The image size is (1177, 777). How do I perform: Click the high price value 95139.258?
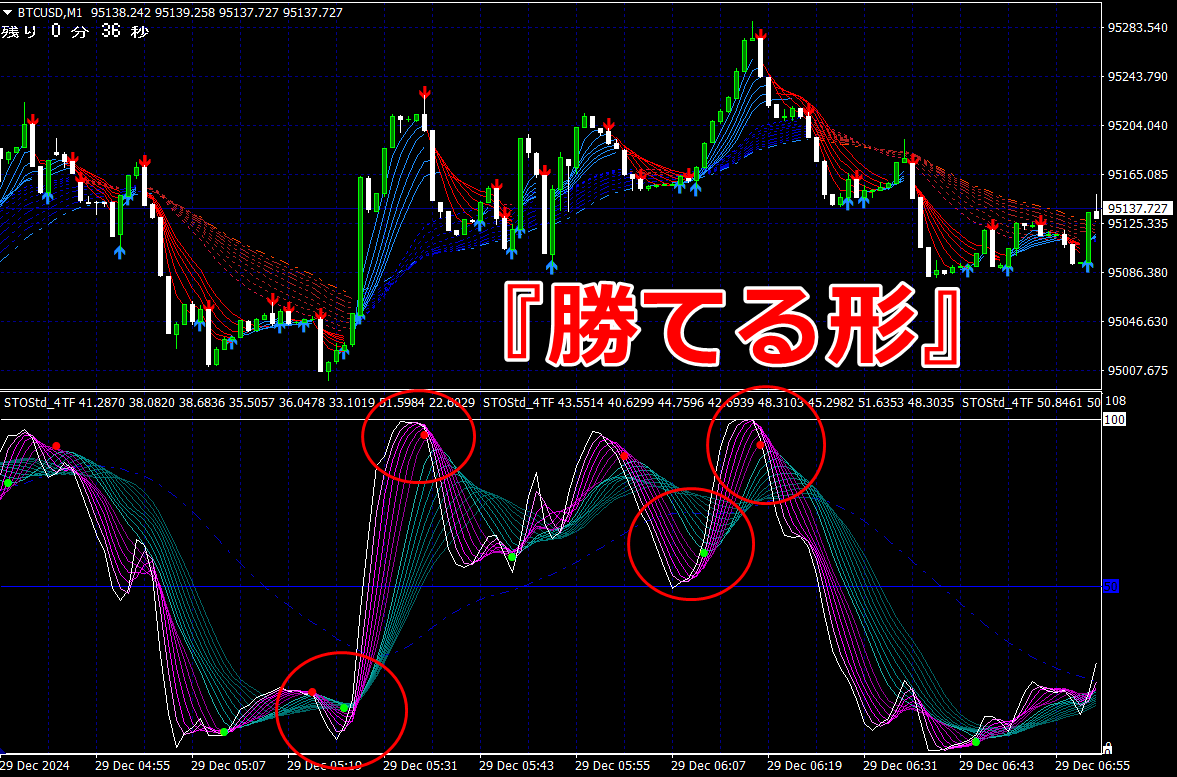(x=185, y=13)
